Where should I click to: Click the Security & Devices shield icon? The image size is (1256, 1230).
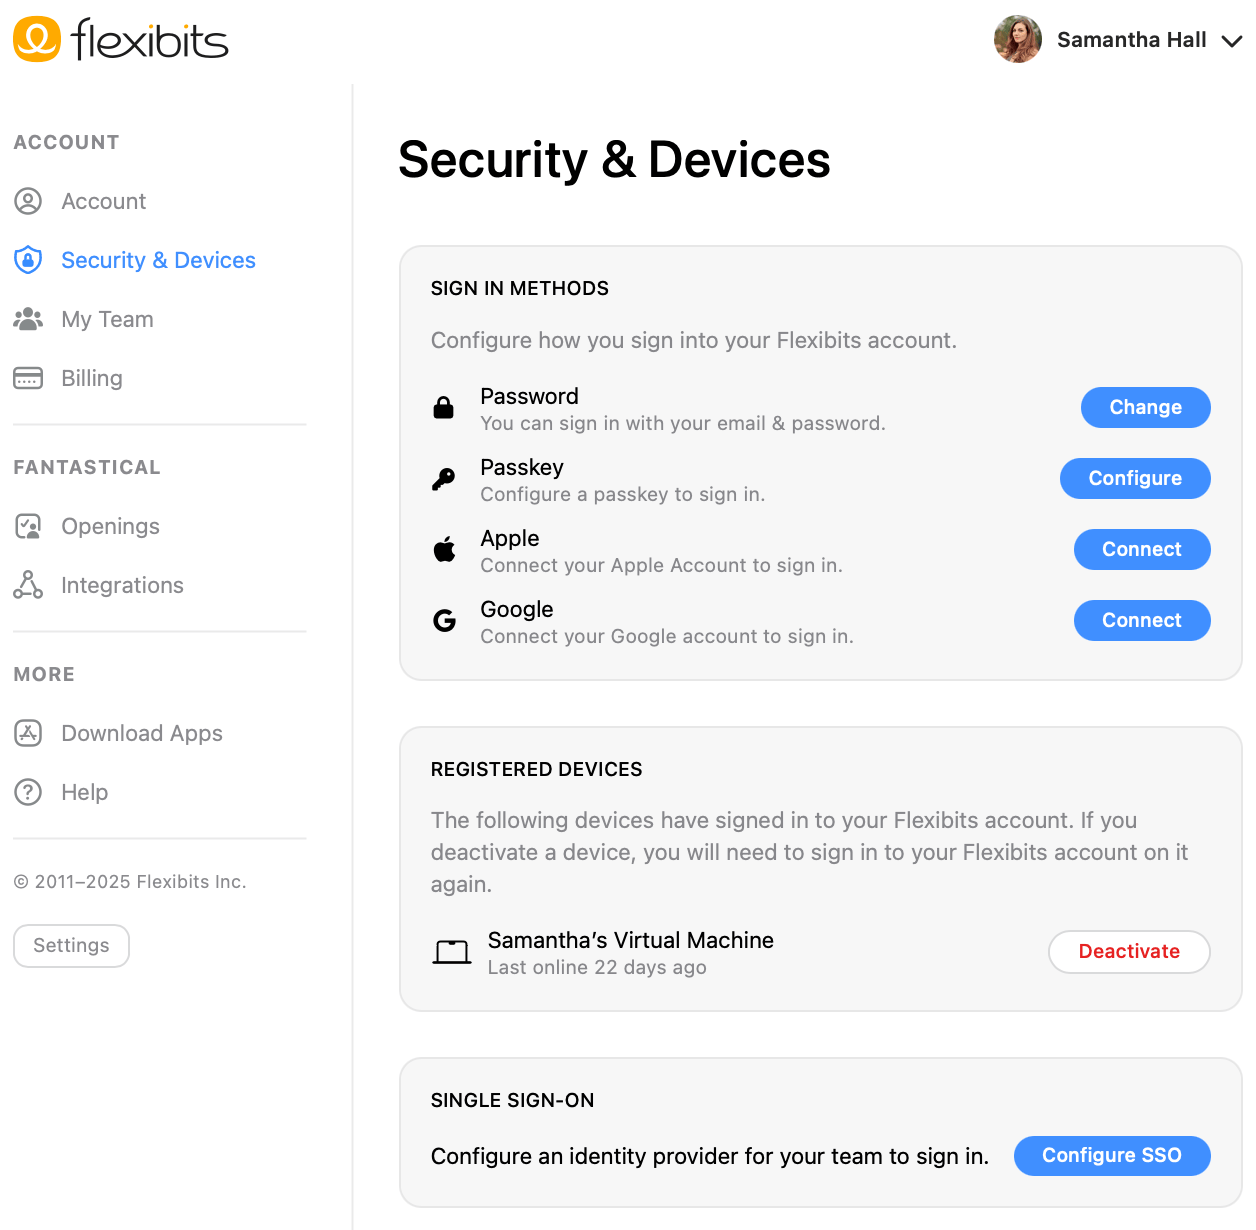[x=28, y=260]
